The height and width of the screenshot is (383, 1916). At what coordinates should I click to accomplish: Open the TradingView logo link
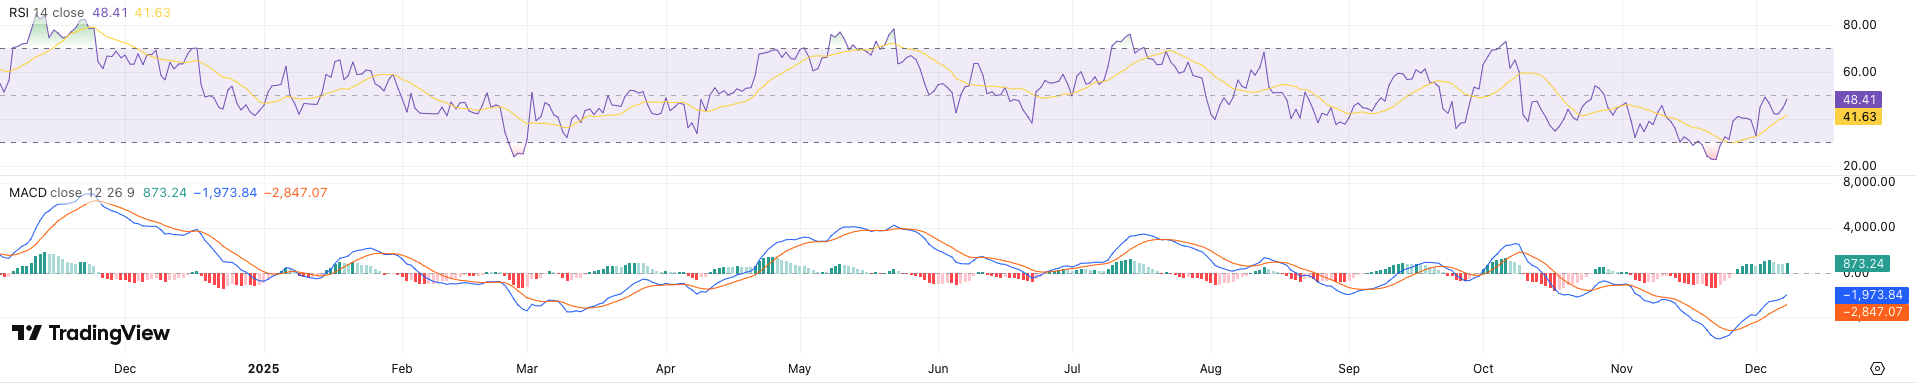(91, 333)
